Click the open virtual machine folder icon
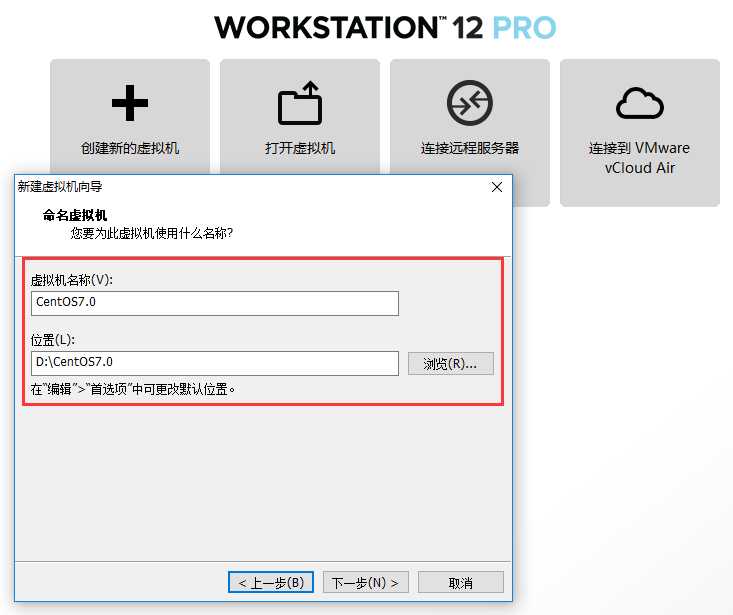 click(x=300, y=103)
